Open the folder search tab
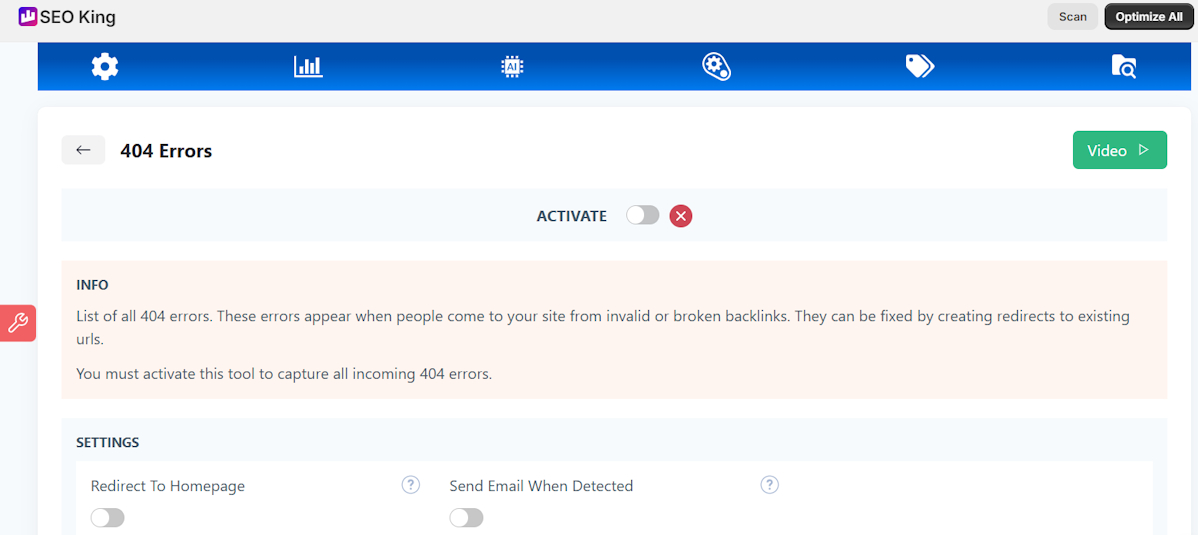Viewport: 1198px width, 535px height. (x=1124, y=67)
